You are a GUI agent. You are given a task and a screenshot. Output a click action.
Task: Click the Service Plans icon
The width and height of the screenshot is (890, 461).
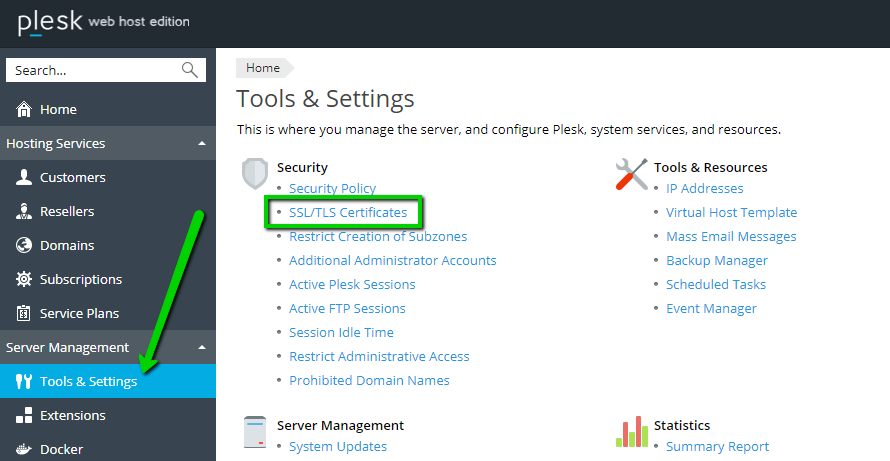[x=24, y=314]
